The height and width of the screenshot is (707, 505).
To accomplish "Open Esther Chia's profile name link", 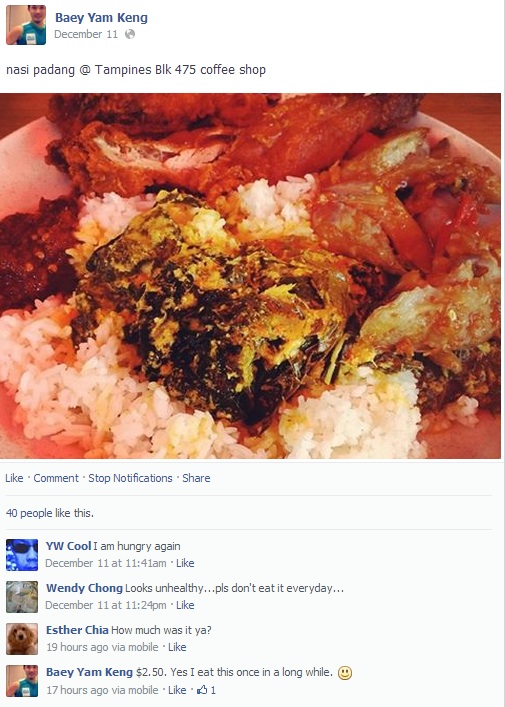I will coord(77,630).
